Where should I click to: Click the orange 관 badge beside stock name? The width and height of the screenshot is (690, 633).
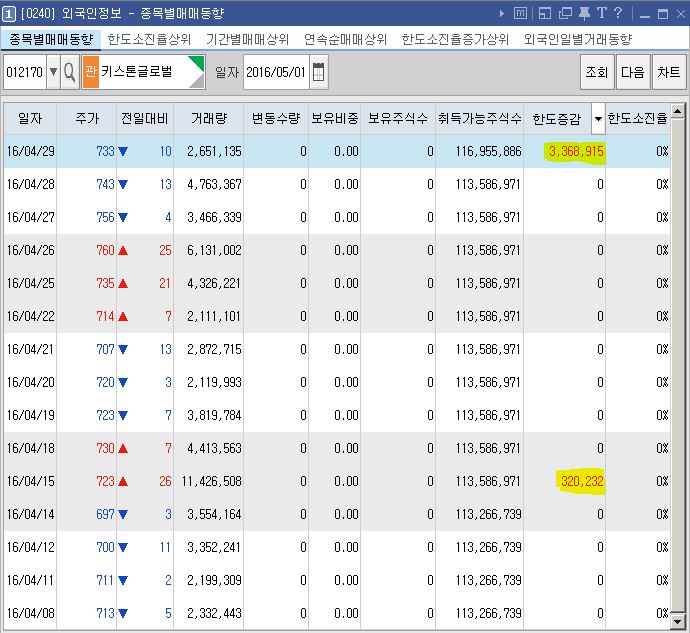point(90,72)
